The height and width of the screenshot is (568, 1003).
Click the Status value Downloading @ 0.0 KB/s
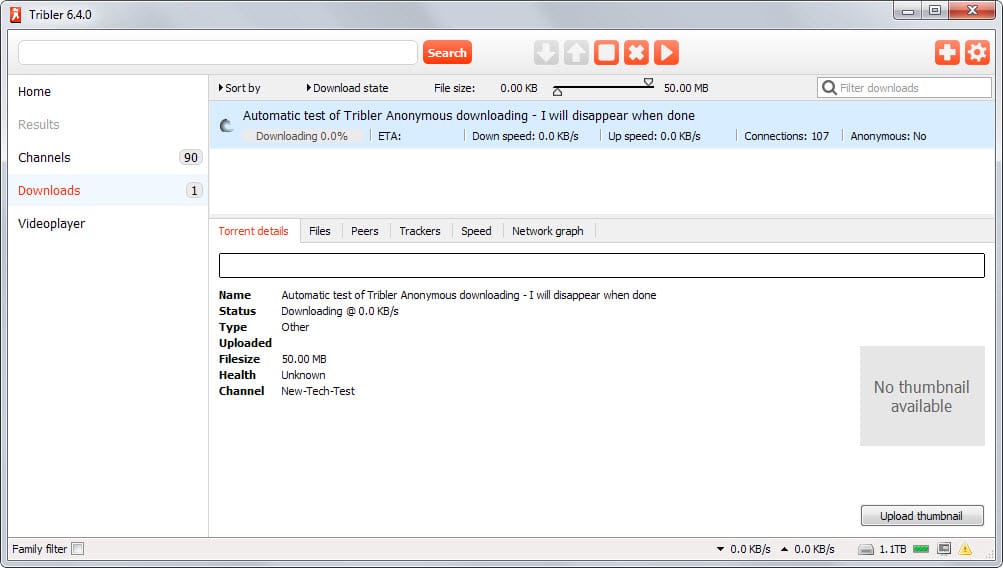340,311
